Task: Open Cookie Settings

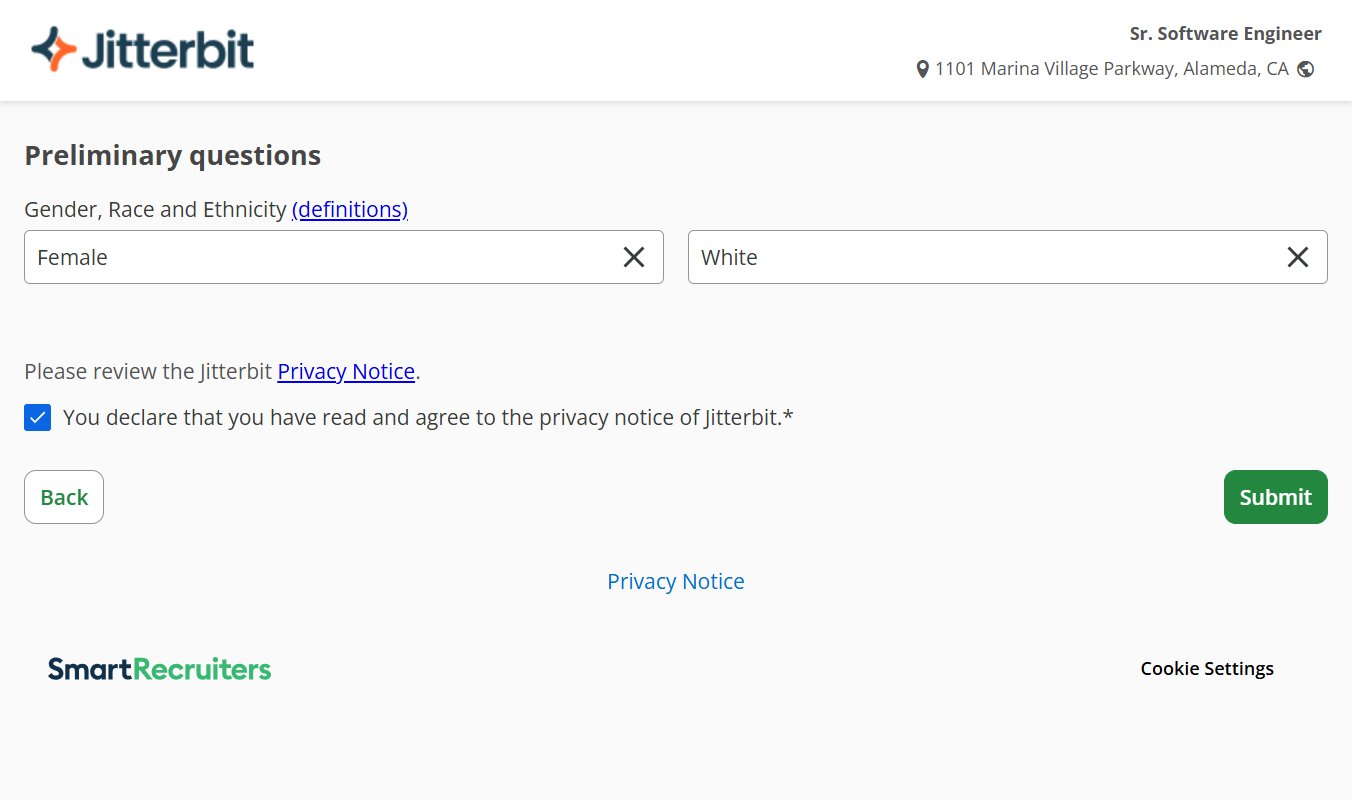Action: coord(1207,669)
